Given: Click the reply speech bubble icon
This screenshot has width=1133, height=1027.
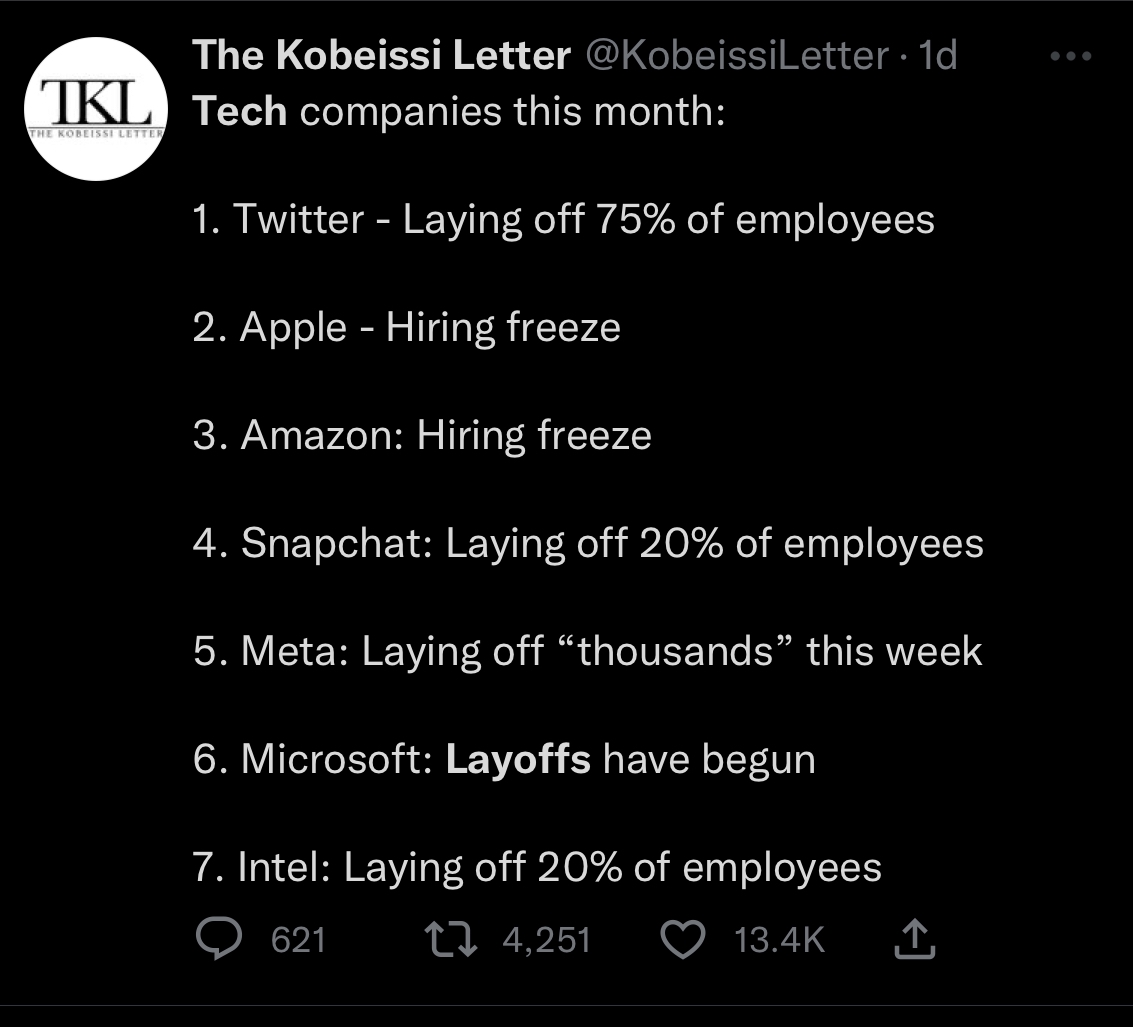Looking at the screenshot, I should [219, 939].
